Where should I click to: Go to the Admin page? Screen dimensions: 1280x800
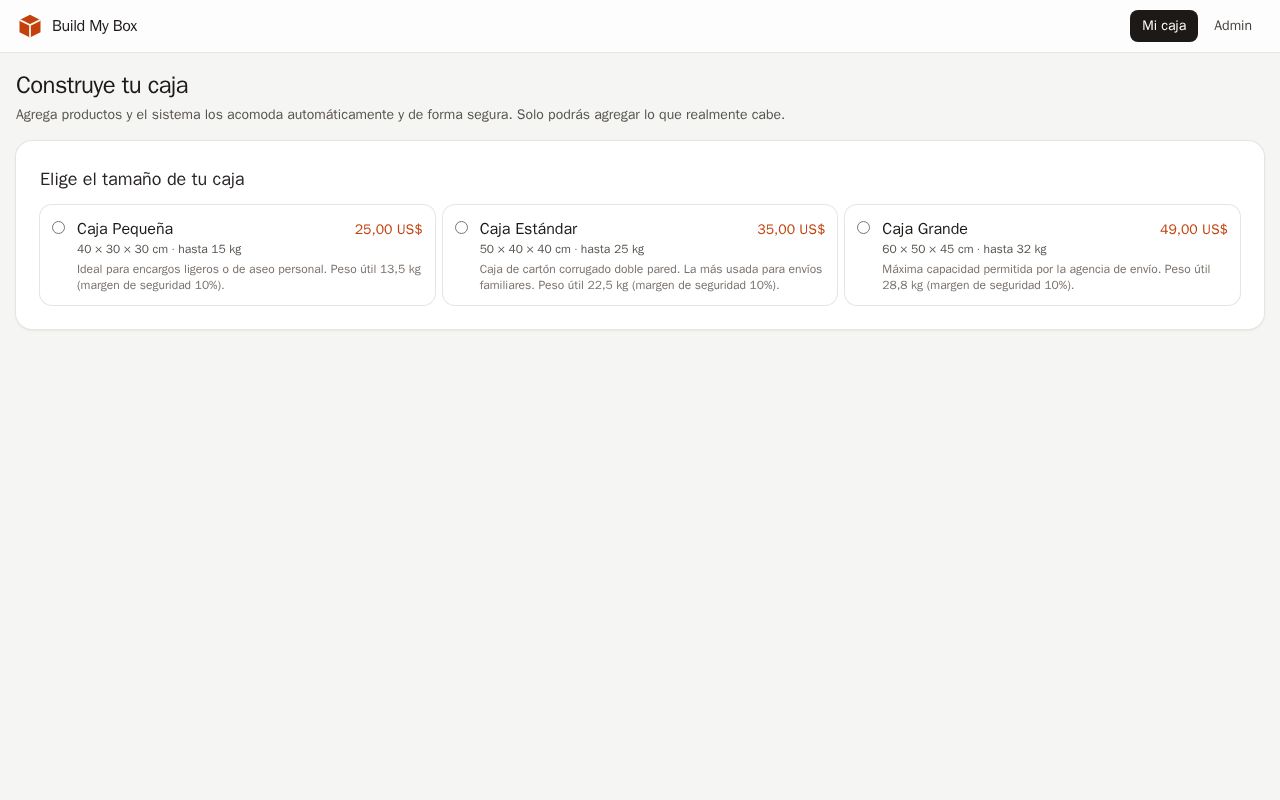[1233, 26]
